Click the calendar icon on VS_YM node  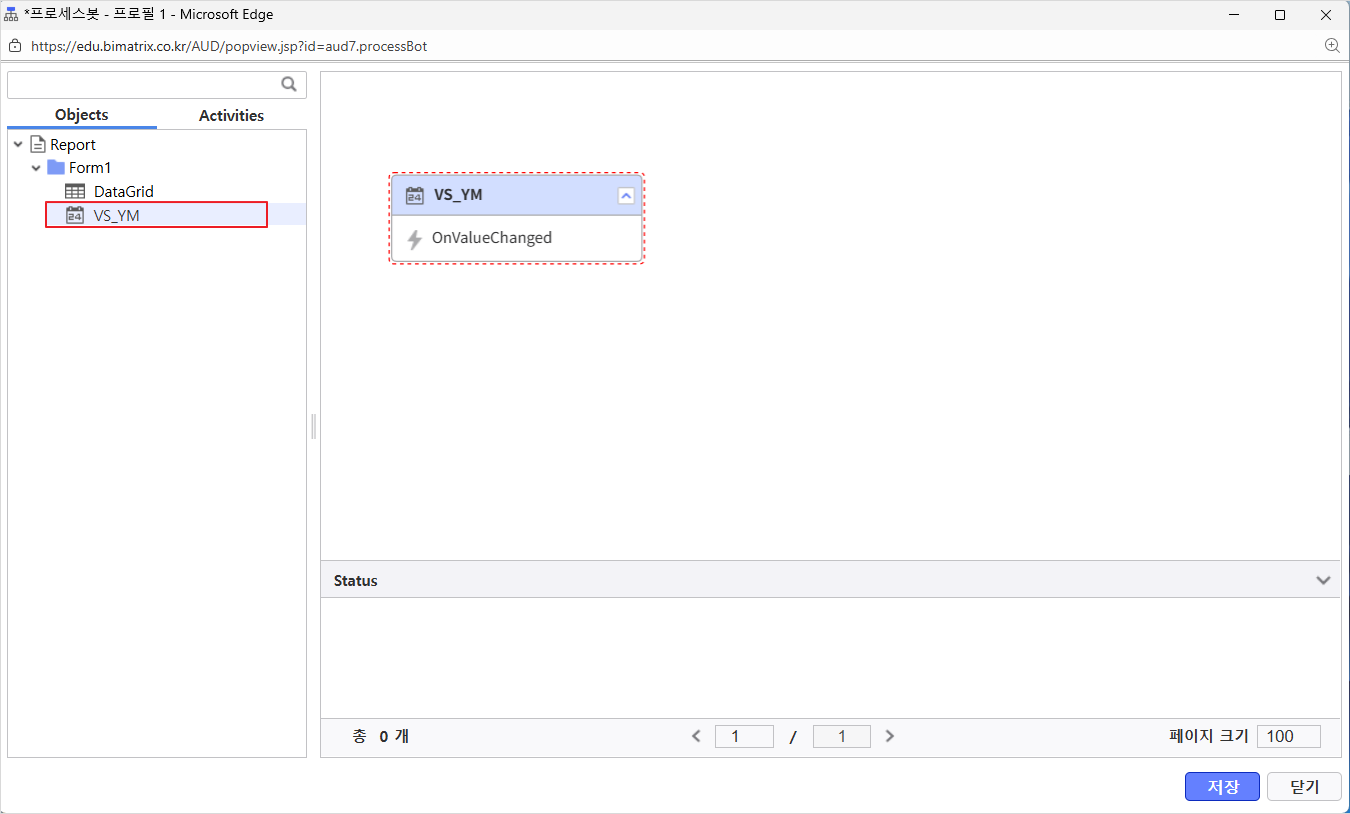pos(414,195)
